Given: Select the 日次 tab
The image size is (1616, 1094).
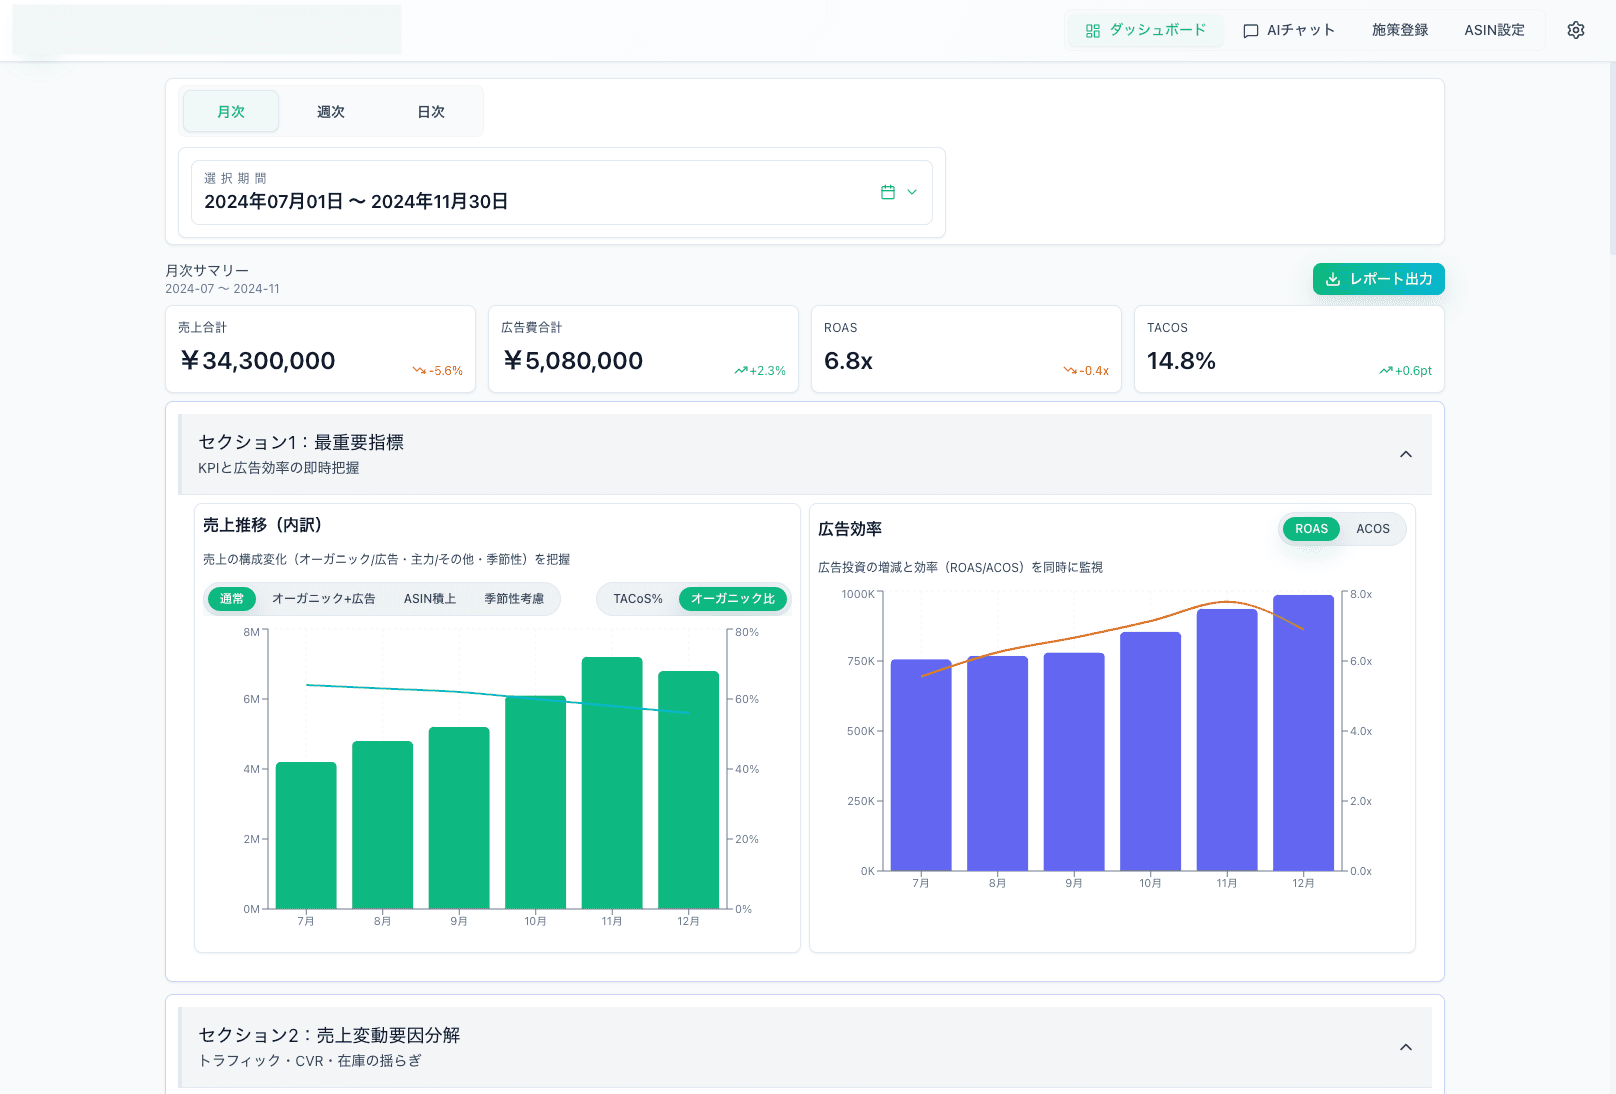Looking at the screenshot, I should pos(430,111).
